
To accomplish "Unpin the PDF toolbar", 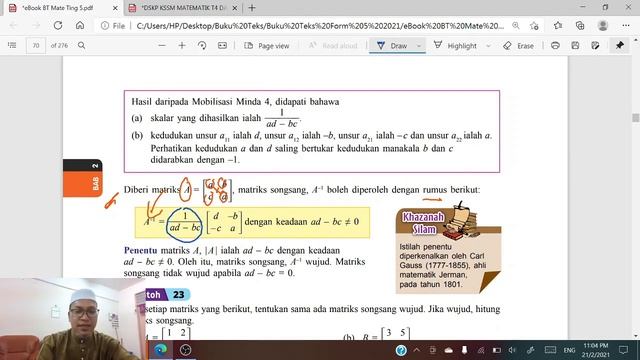I will coord(620,45).
